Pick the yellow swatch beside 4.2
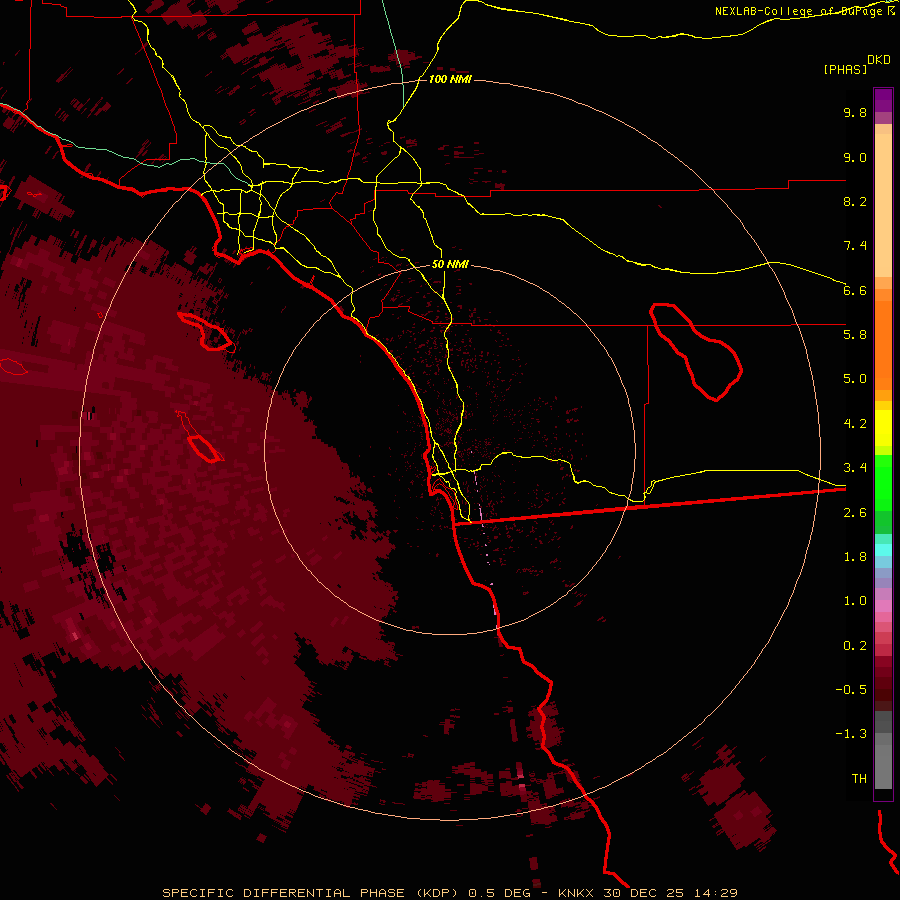Screen dimensions: 900x900 (883, 428)
